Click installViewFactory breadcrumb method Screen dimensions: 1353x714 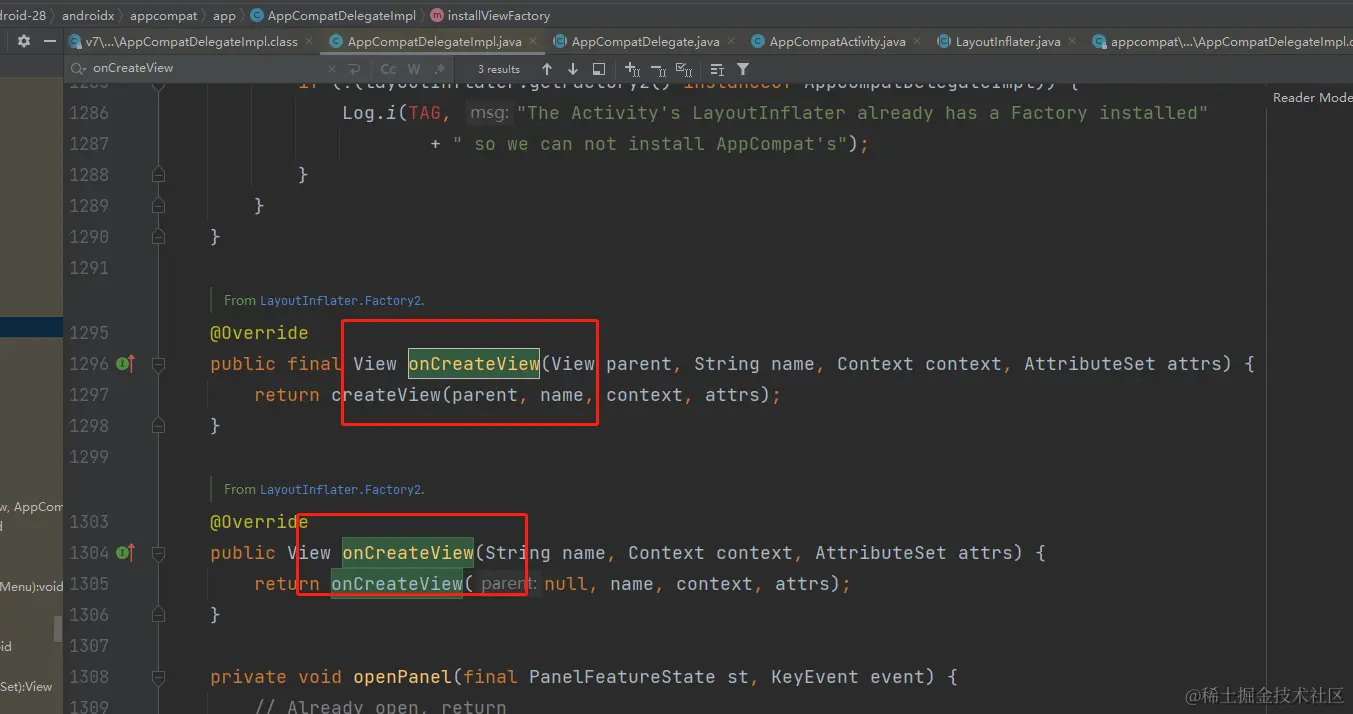coord(490,15)
